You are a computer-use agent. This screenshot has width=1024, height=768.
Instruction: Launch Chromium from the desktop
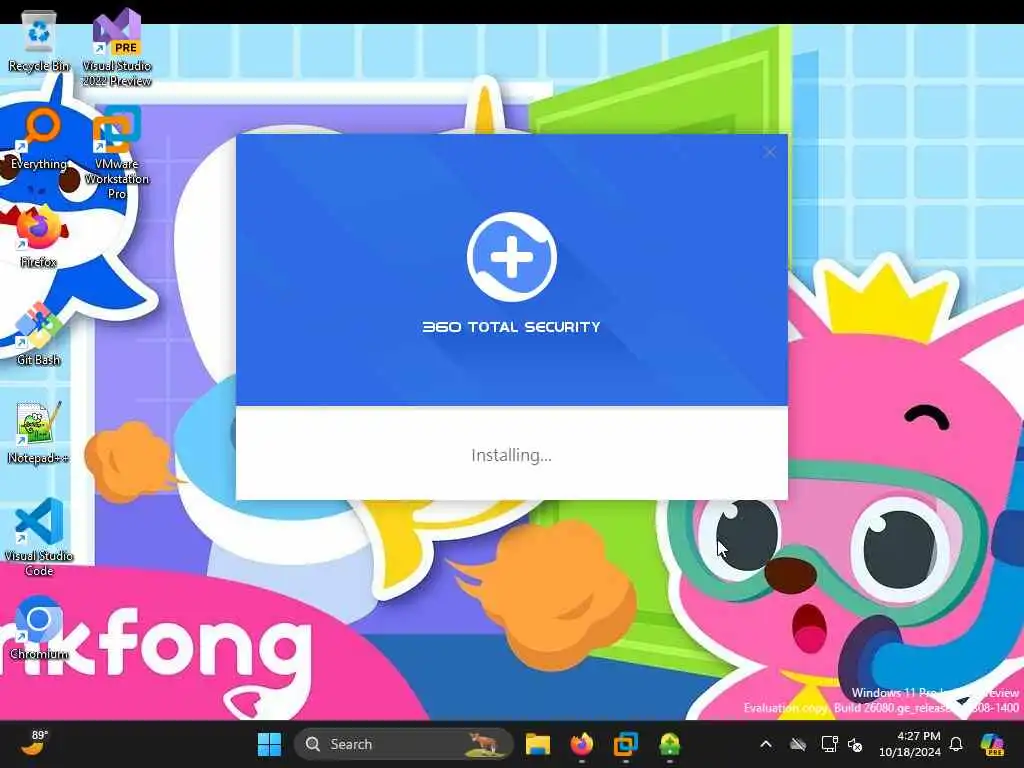point(39,628)
